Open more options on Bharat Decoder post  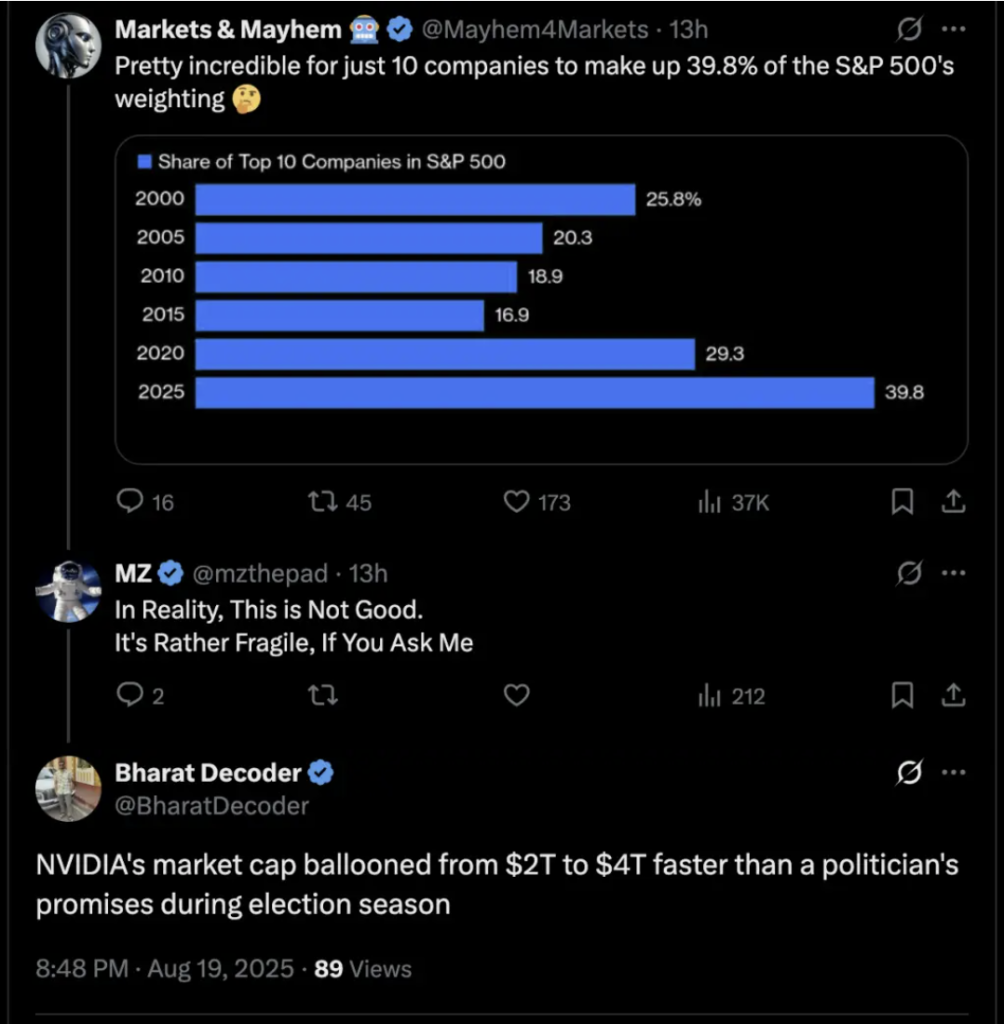pyautogui.click(x=954, y=772)
